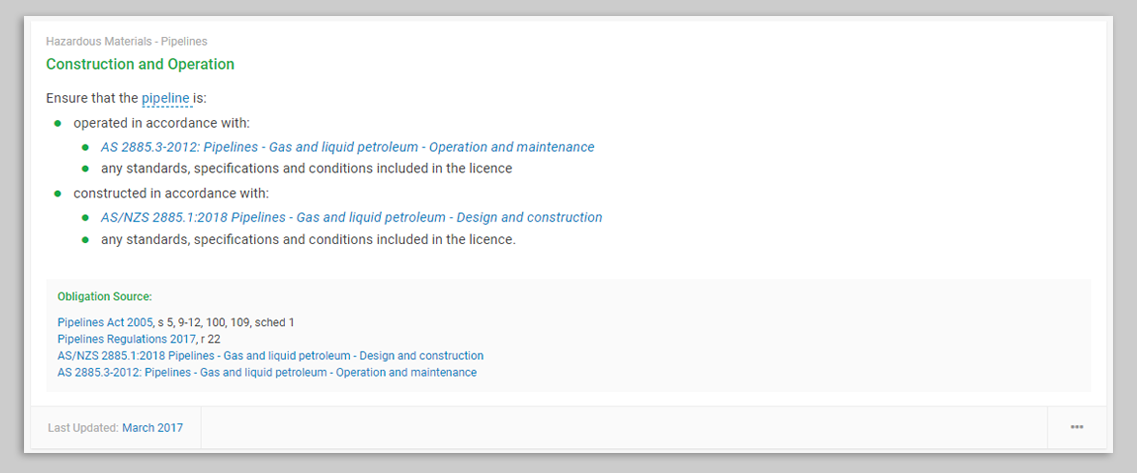The width and height of the screenshot is (1137, 473).
Task: Open the three-dot more options menu
Action: [x=1076, y=427]
